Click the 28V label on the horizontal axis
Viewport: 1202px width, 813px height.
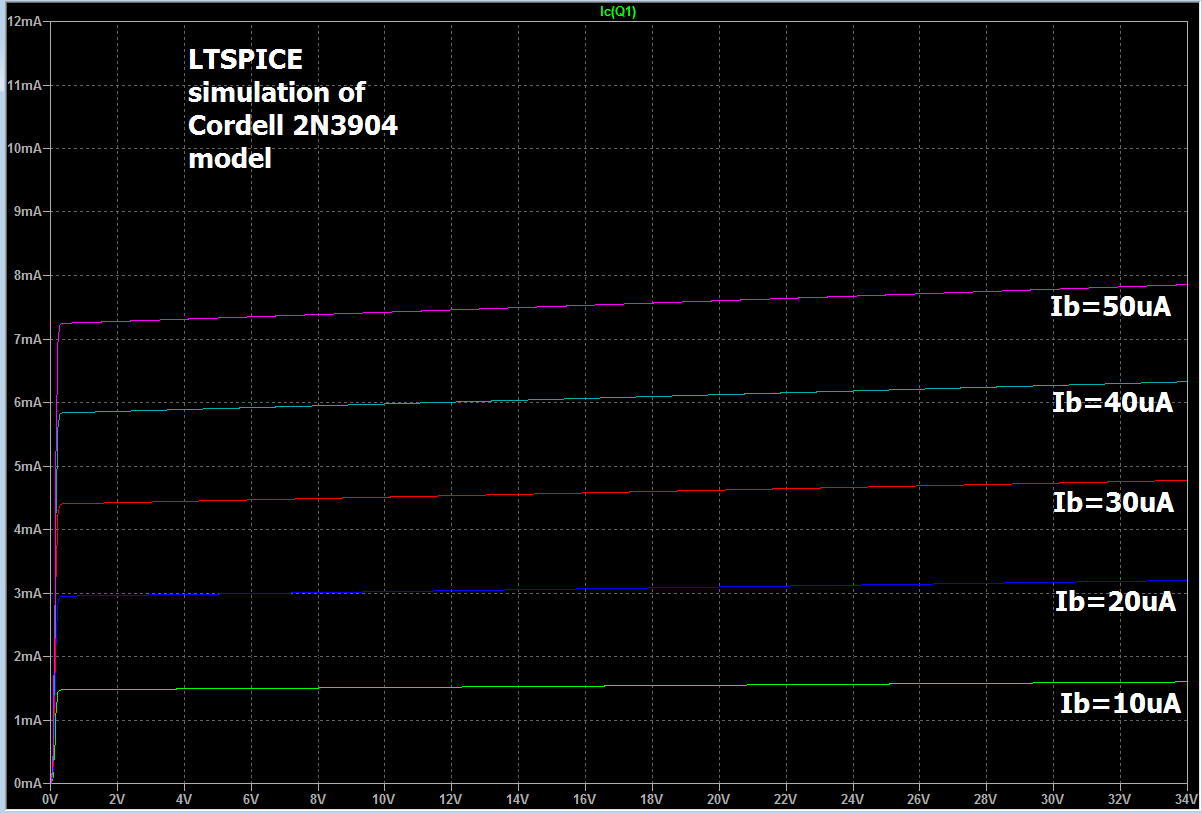click(986, 800)
